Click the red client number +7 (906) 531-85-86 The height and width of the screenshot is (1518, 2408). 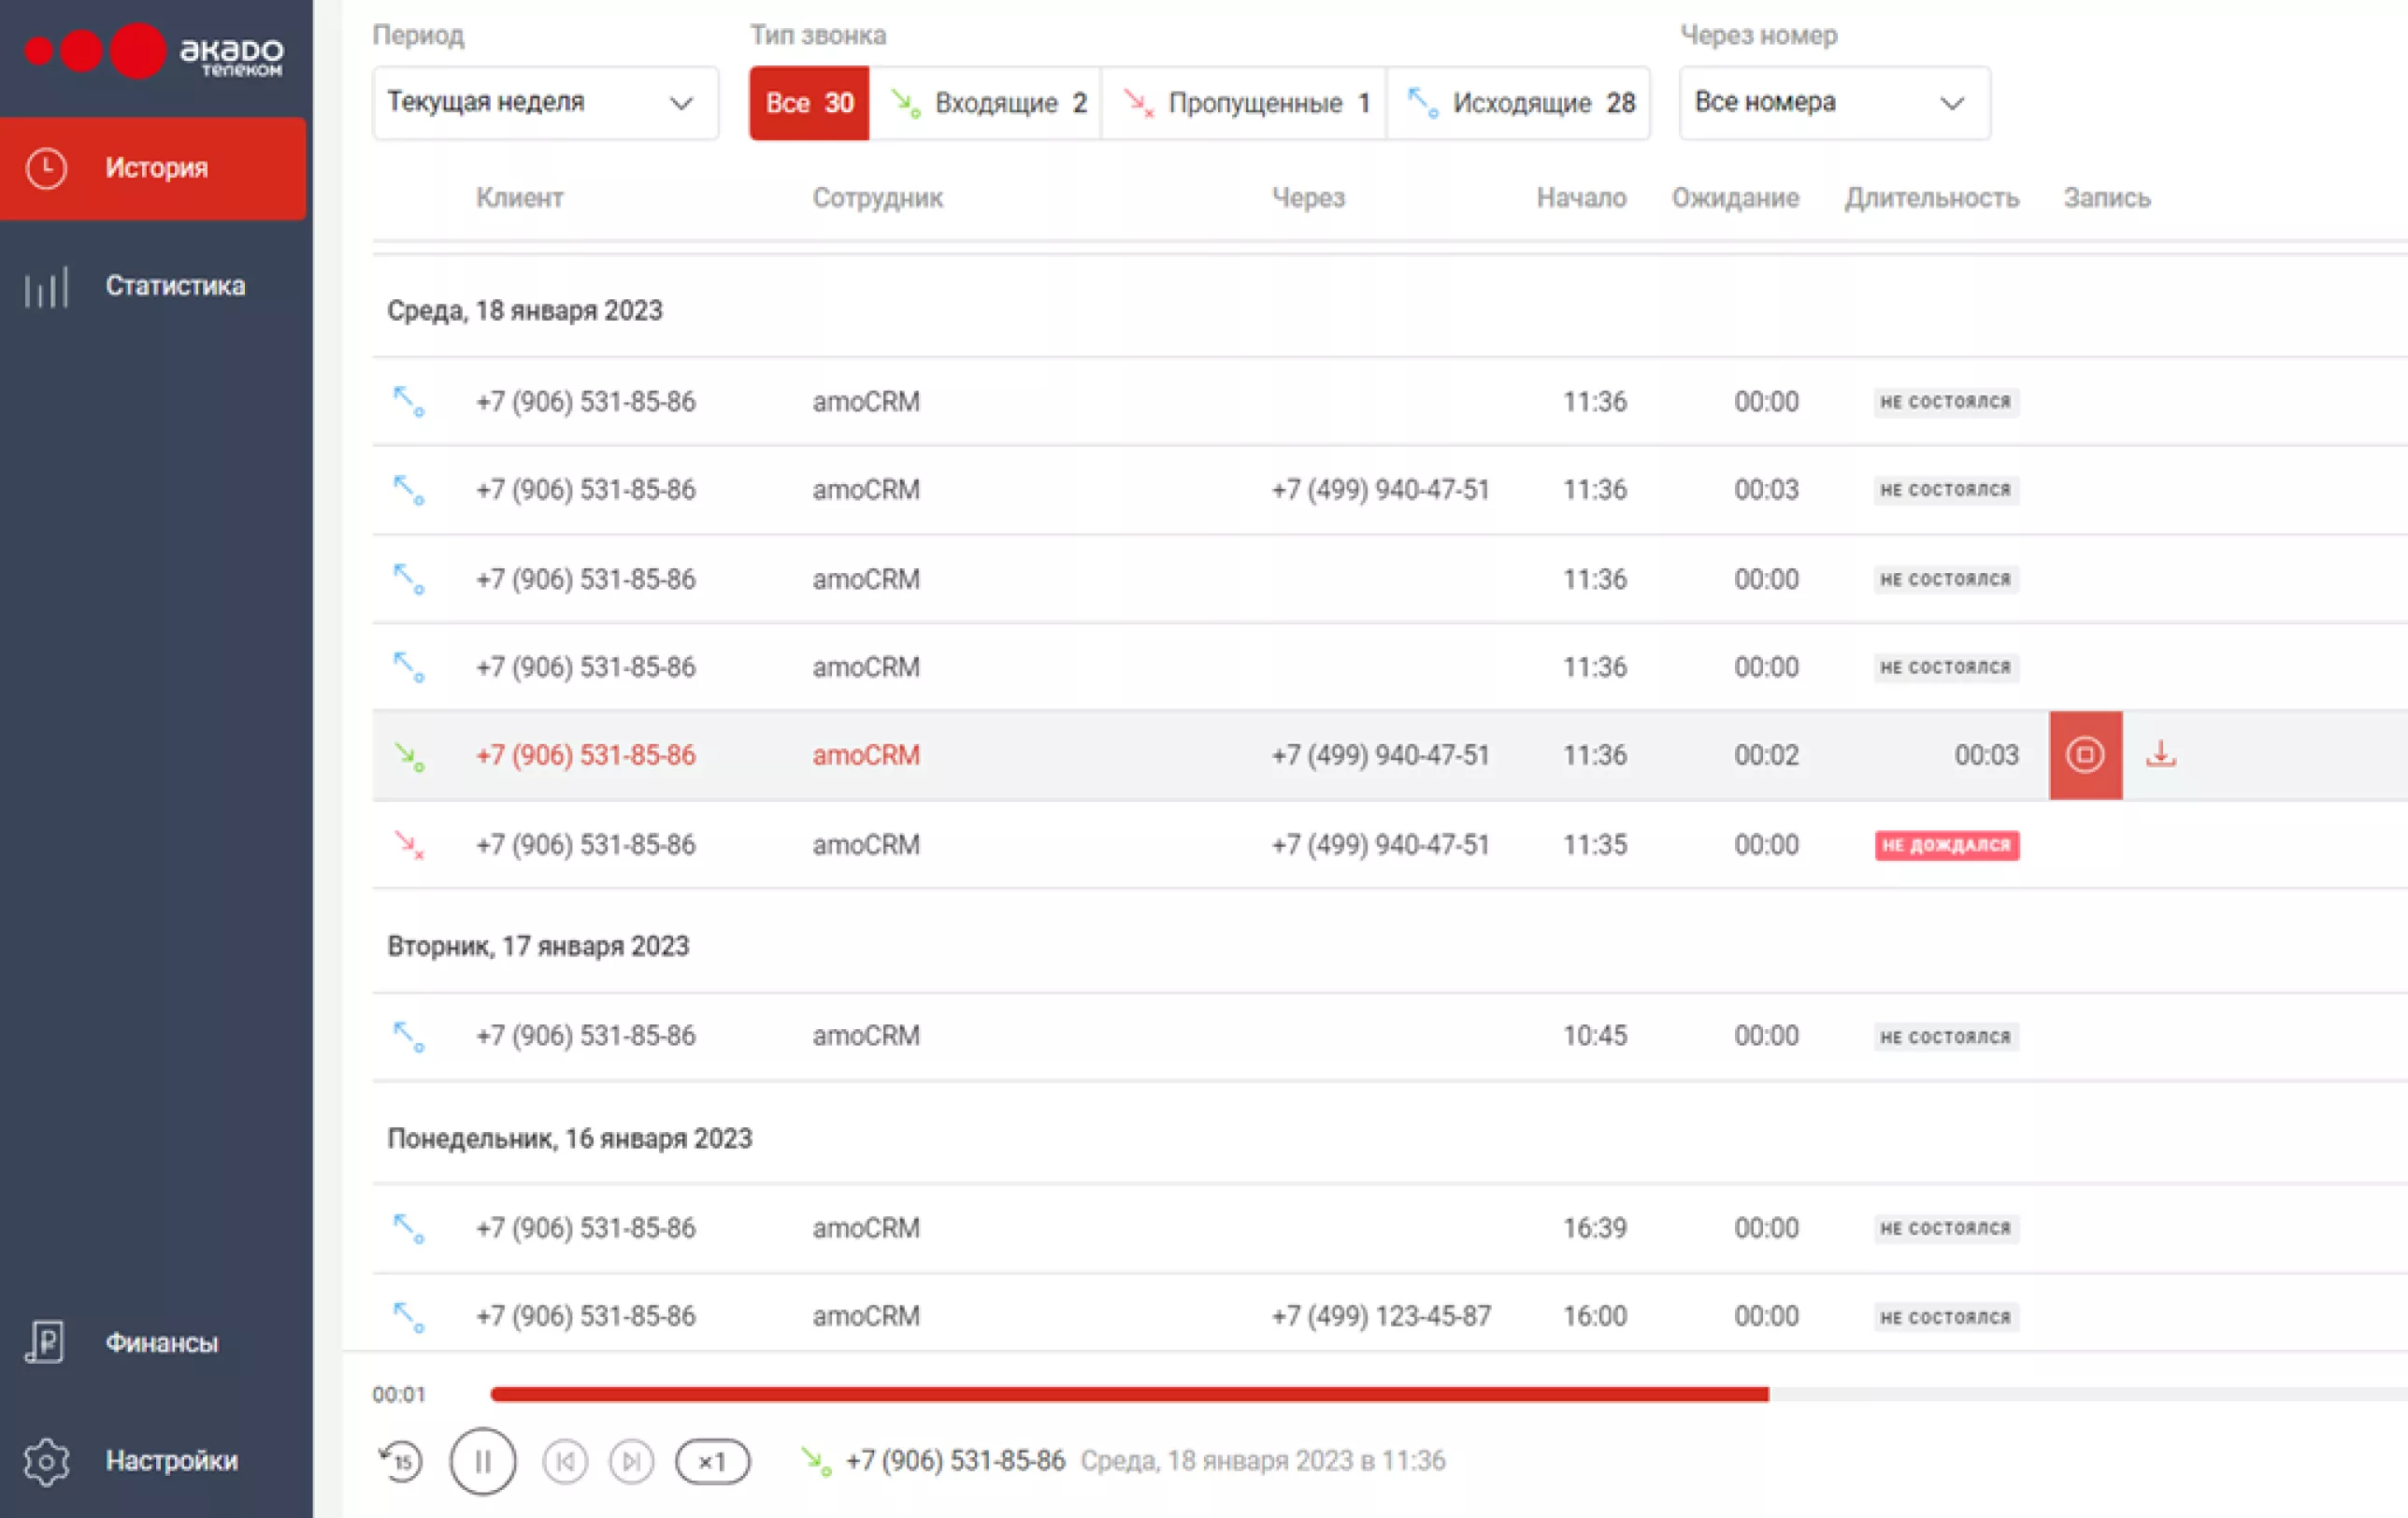pos(585,755)
